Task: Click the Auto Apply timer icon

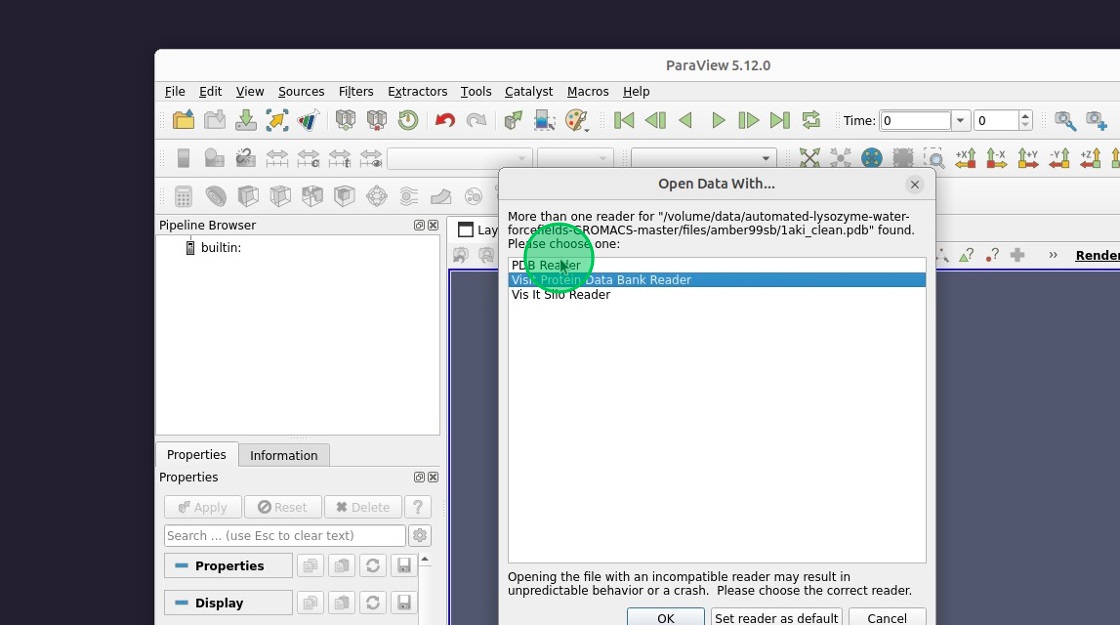Action: pyautogui.click(x=408, y=120)
